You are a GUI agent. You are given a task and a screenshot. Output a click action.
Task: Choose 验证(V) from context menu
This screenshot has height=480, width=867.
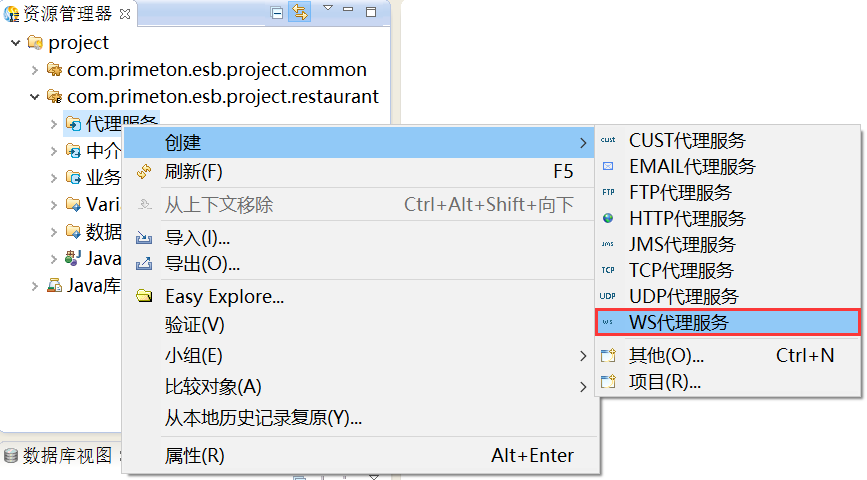(x=359, y=325)
